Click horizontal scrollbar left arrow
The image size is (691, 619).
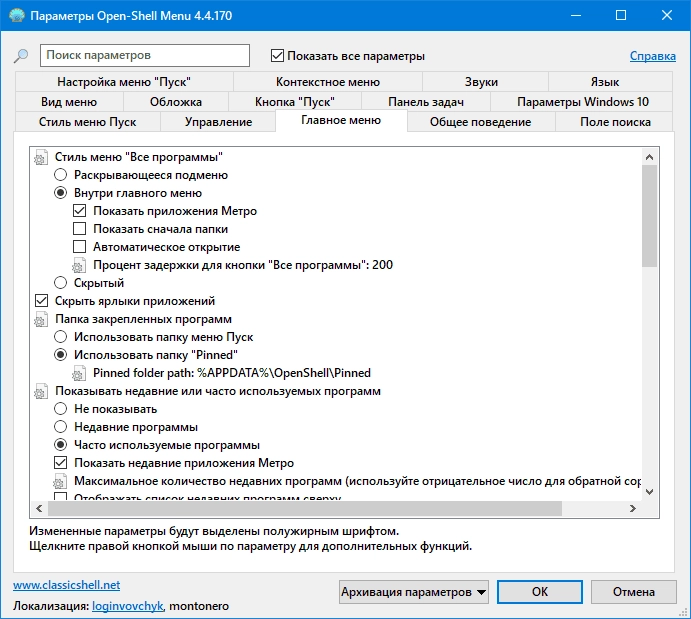click(x=39, y=508)
